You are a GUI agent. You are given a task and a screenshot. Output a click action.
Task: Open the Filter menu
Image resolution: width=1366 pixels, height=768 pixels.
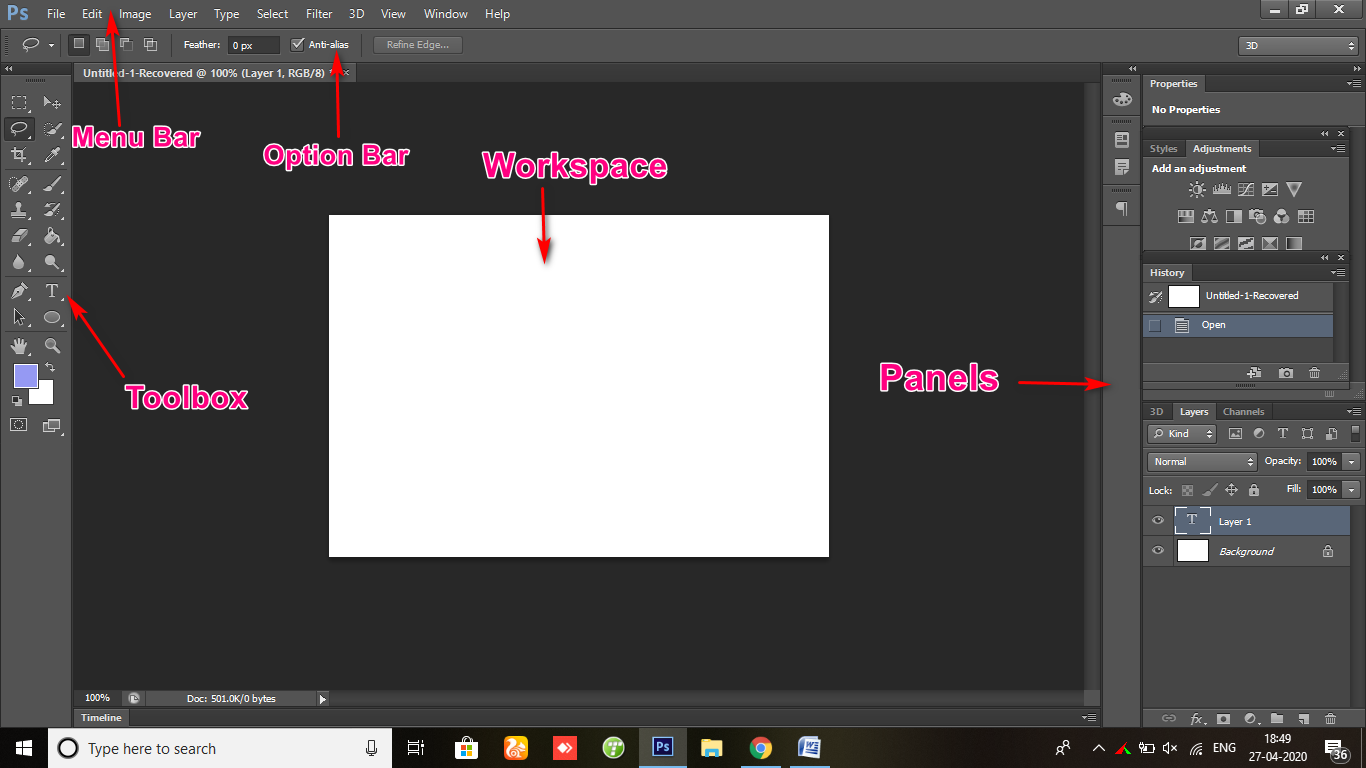tap(318, 13)
